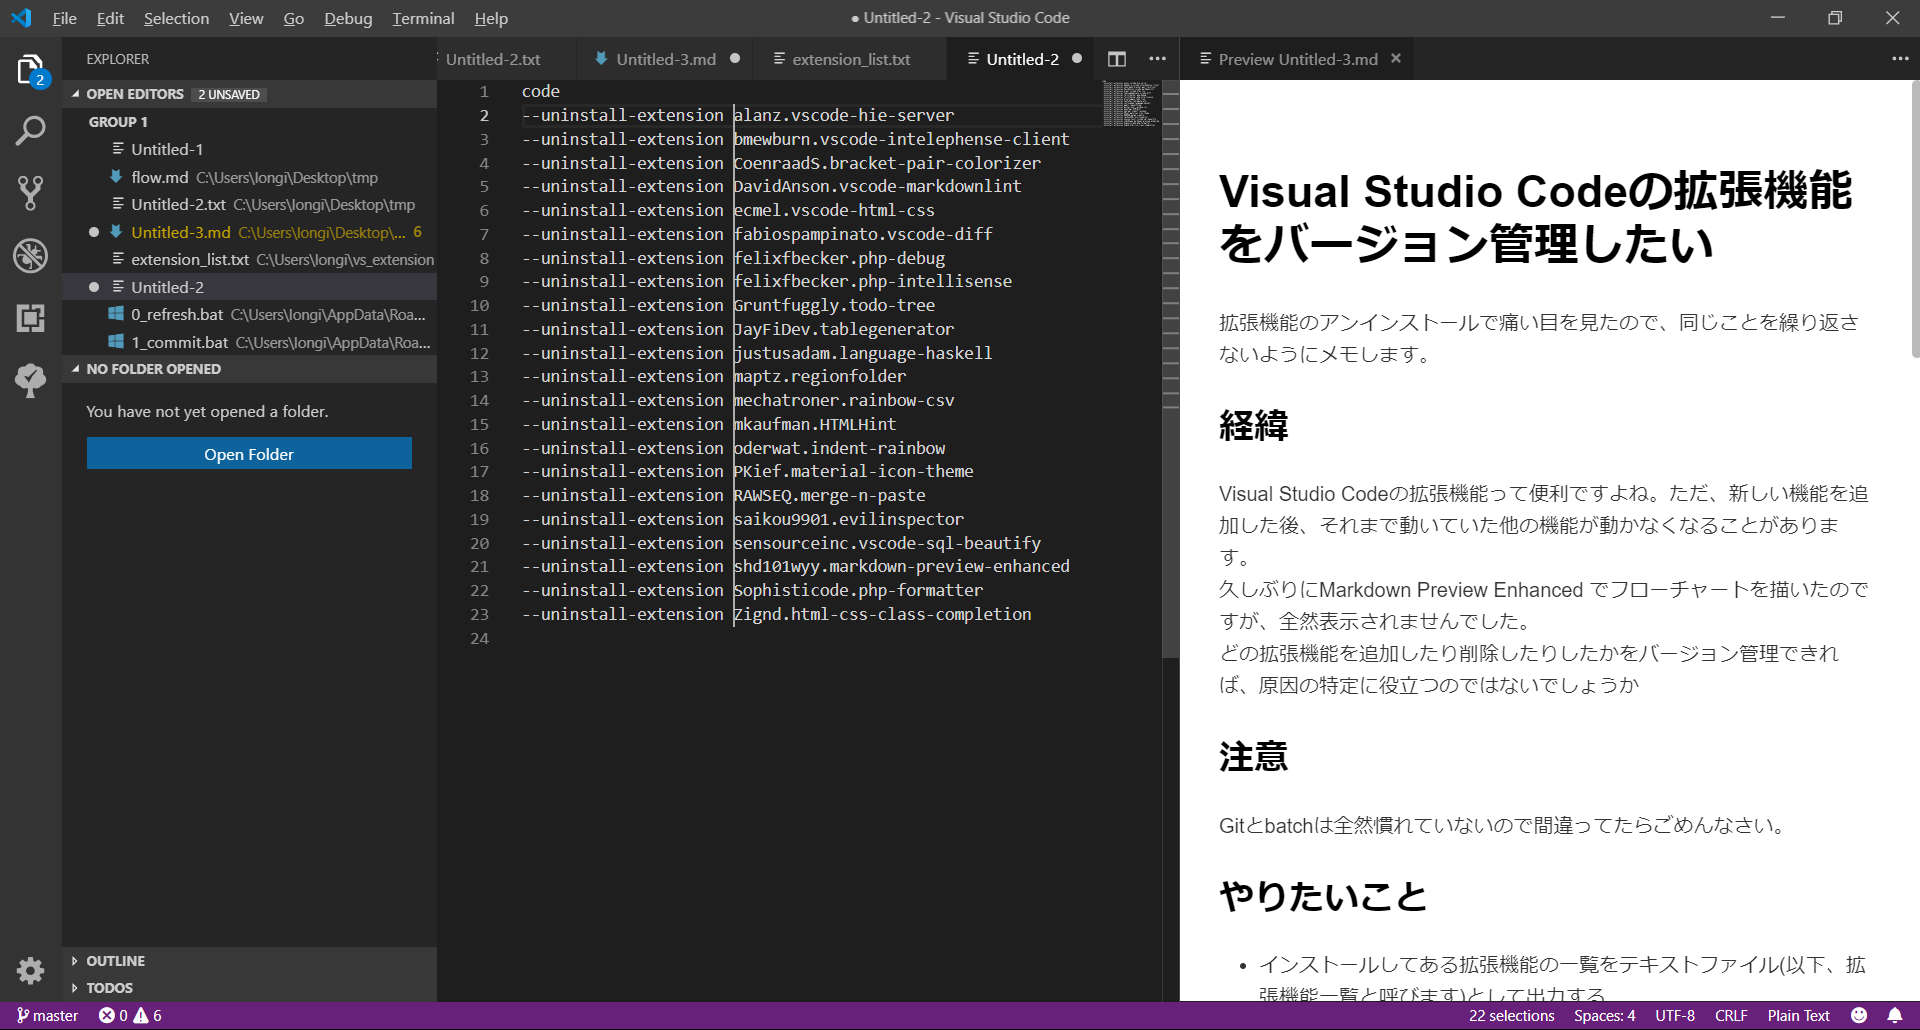Select flow.md in open editors list
1920x1030 pixels.
point(160,177)
